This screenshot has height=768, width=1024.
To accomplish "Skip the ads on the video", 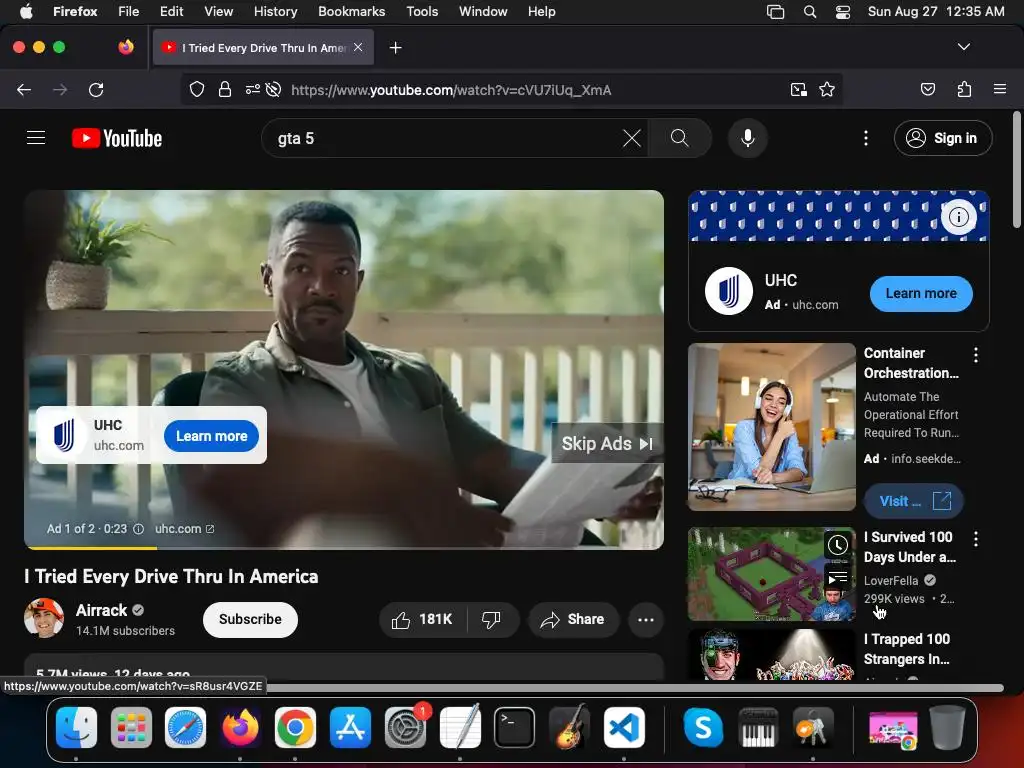I will 607,443.
